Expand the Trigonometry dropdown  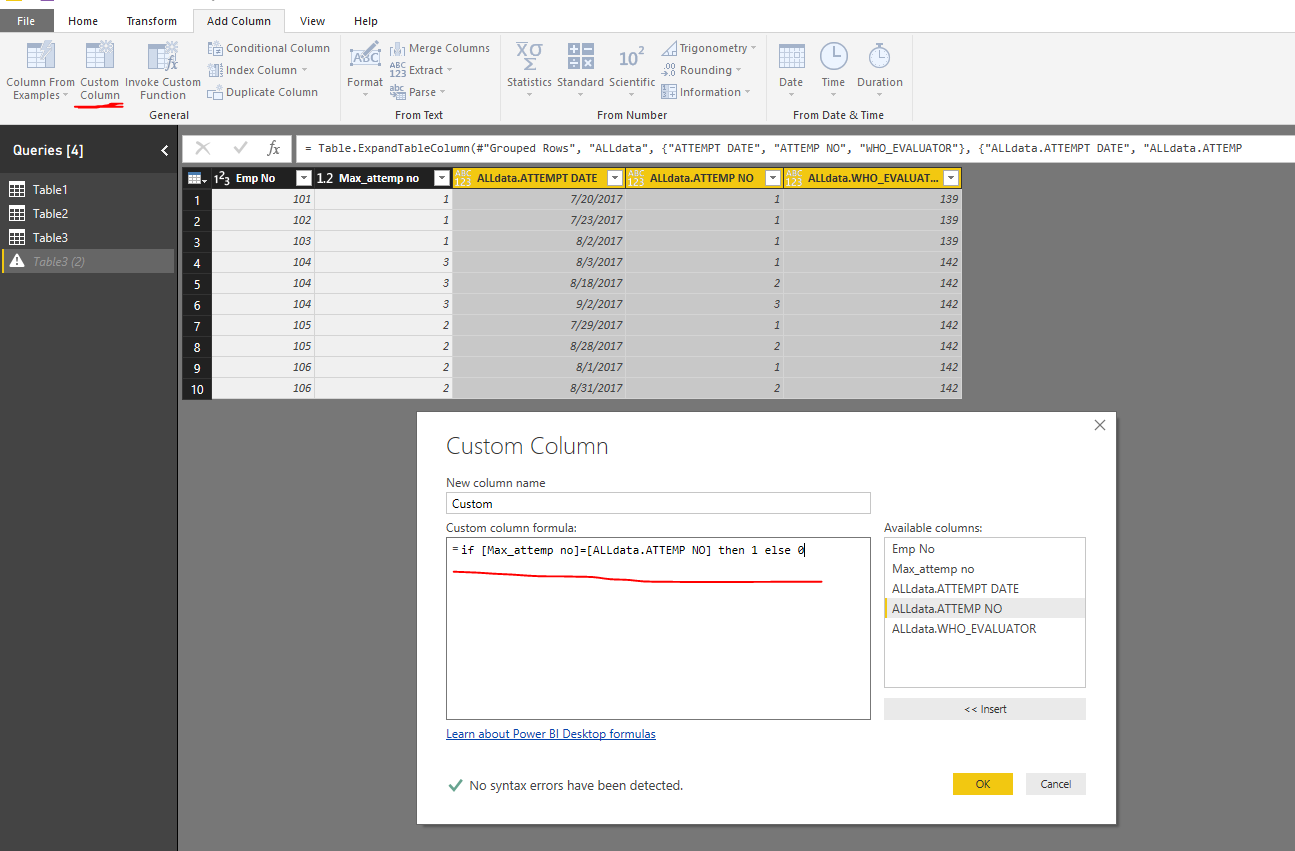coord(709,48)
